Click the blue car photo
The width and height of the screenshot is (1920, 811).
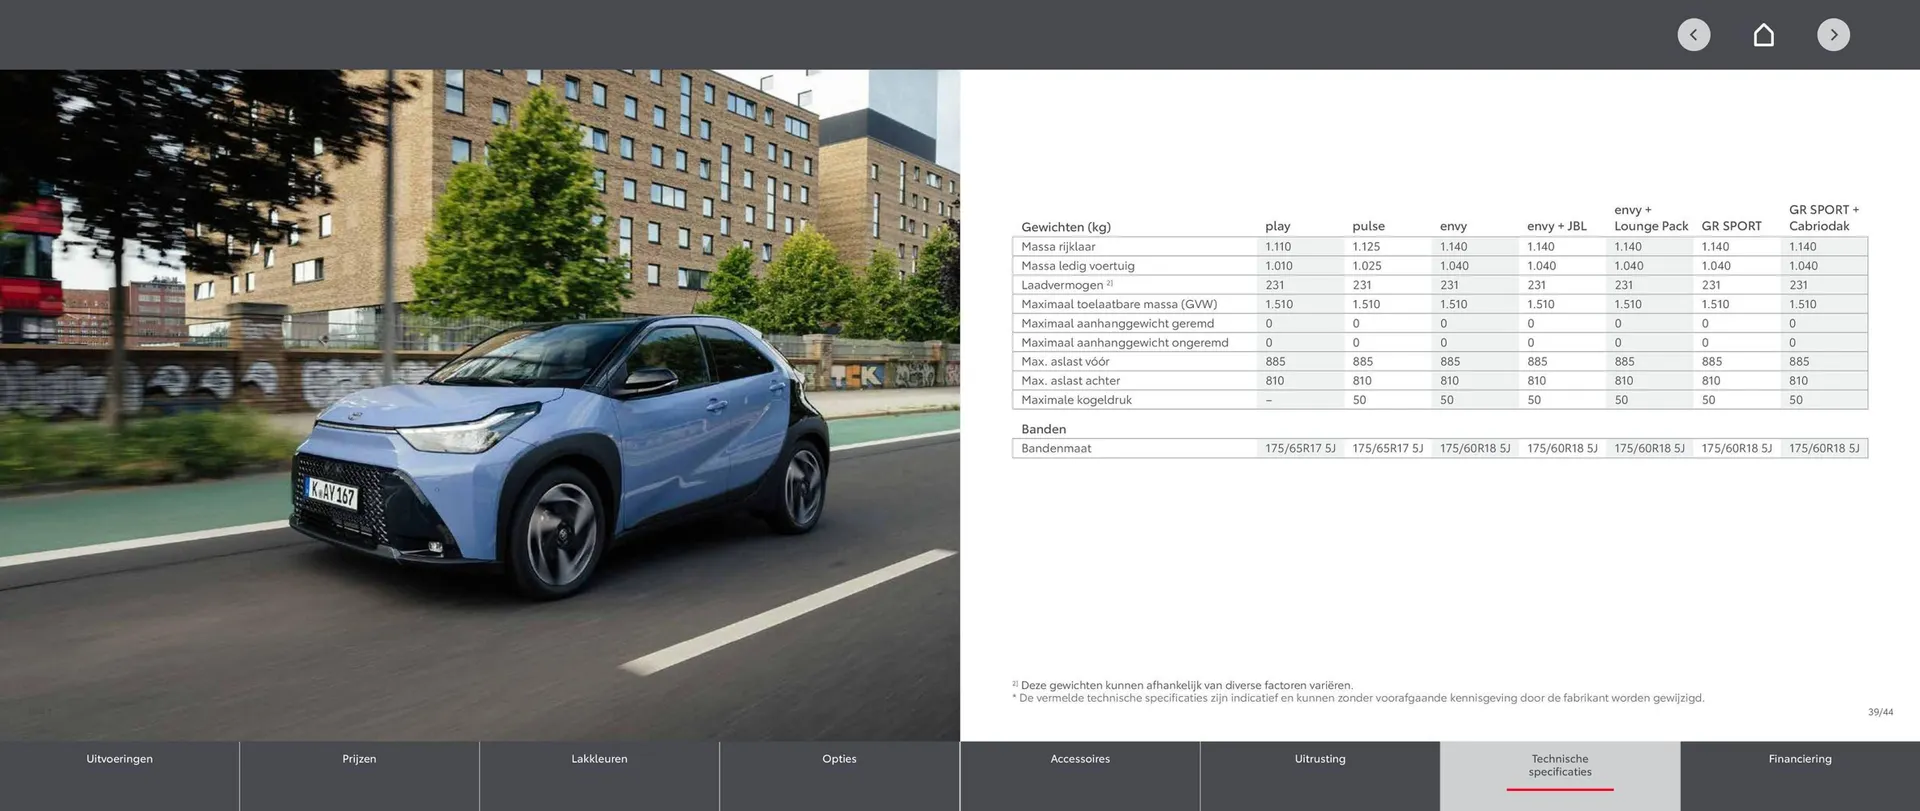480,405
